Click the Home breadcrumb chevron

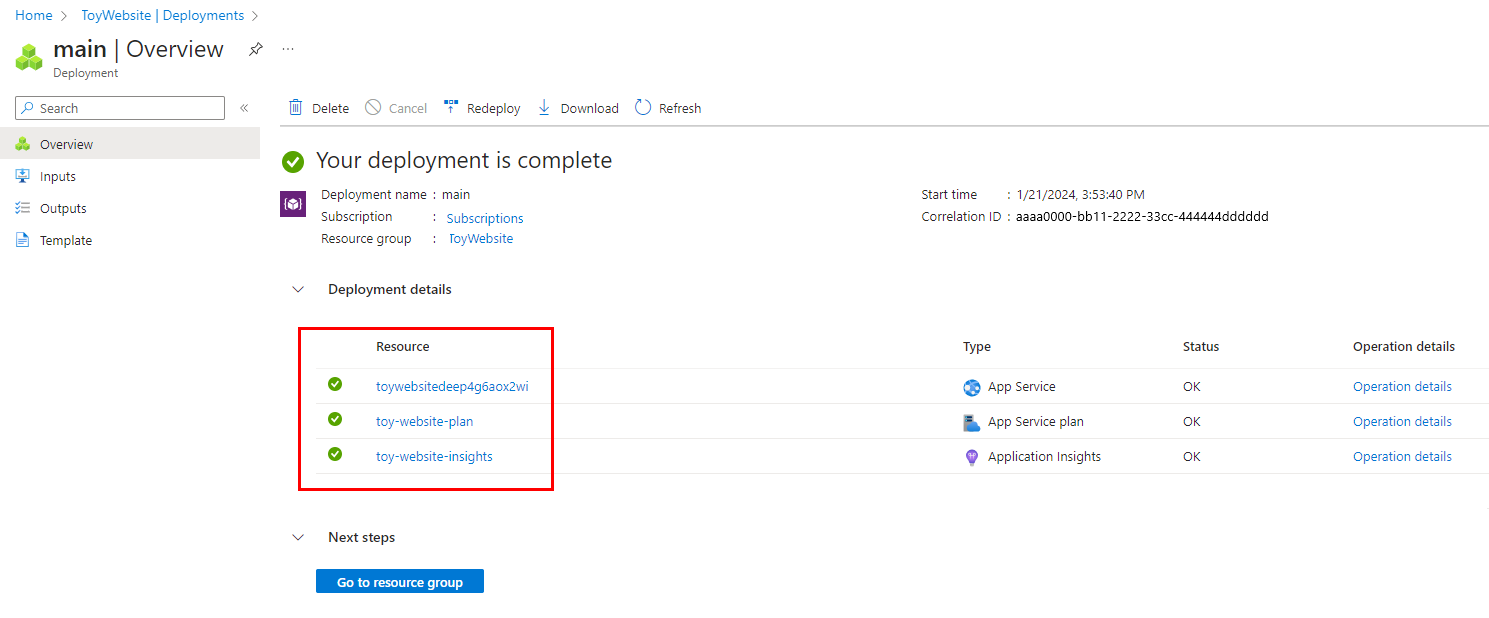click(63, 15)
